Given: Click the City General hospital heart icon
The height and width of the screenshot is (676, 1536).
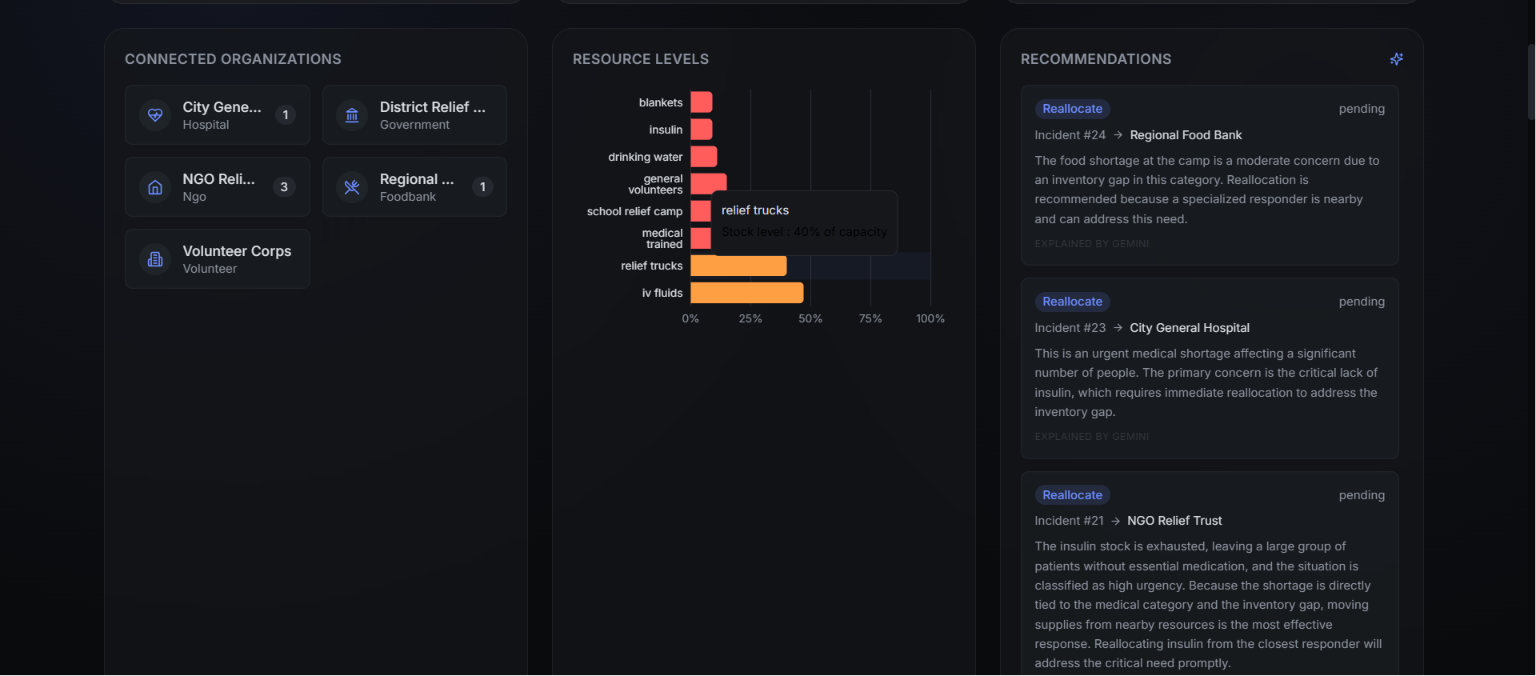Looking at the screenshot, I should [155, 115].
